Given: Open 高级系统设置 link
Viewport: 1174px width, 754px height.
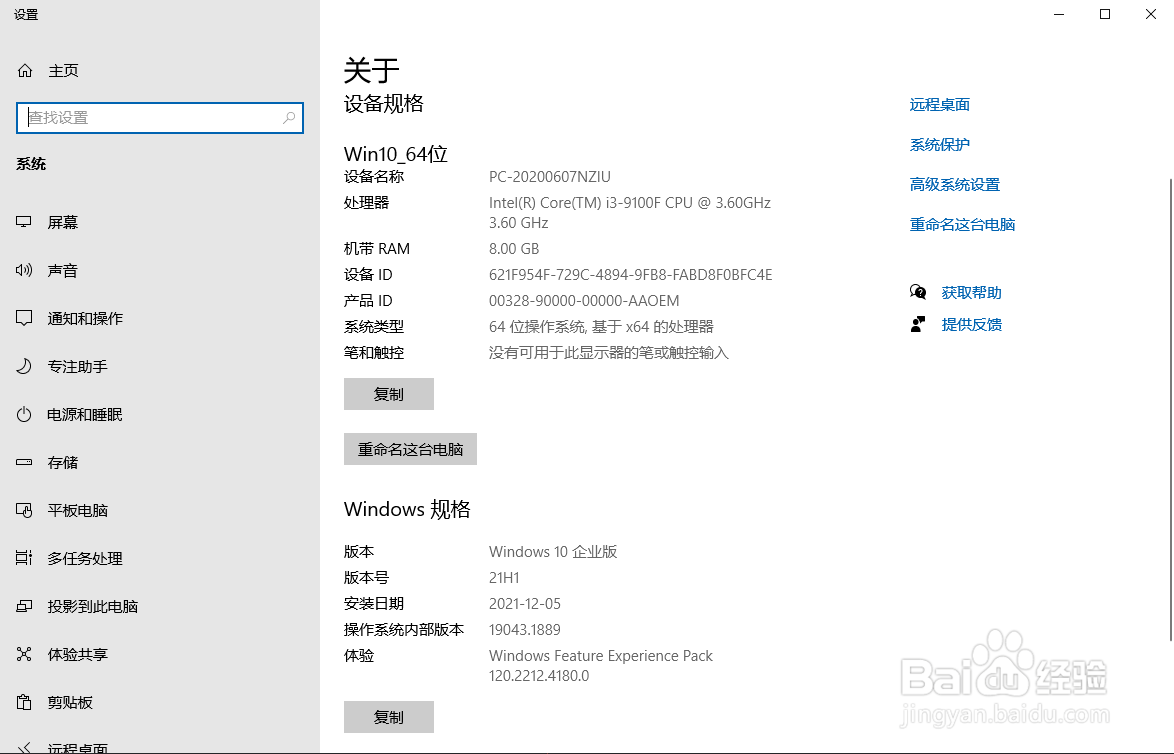Looking at the screenshot, I should (x=955, y=184).
